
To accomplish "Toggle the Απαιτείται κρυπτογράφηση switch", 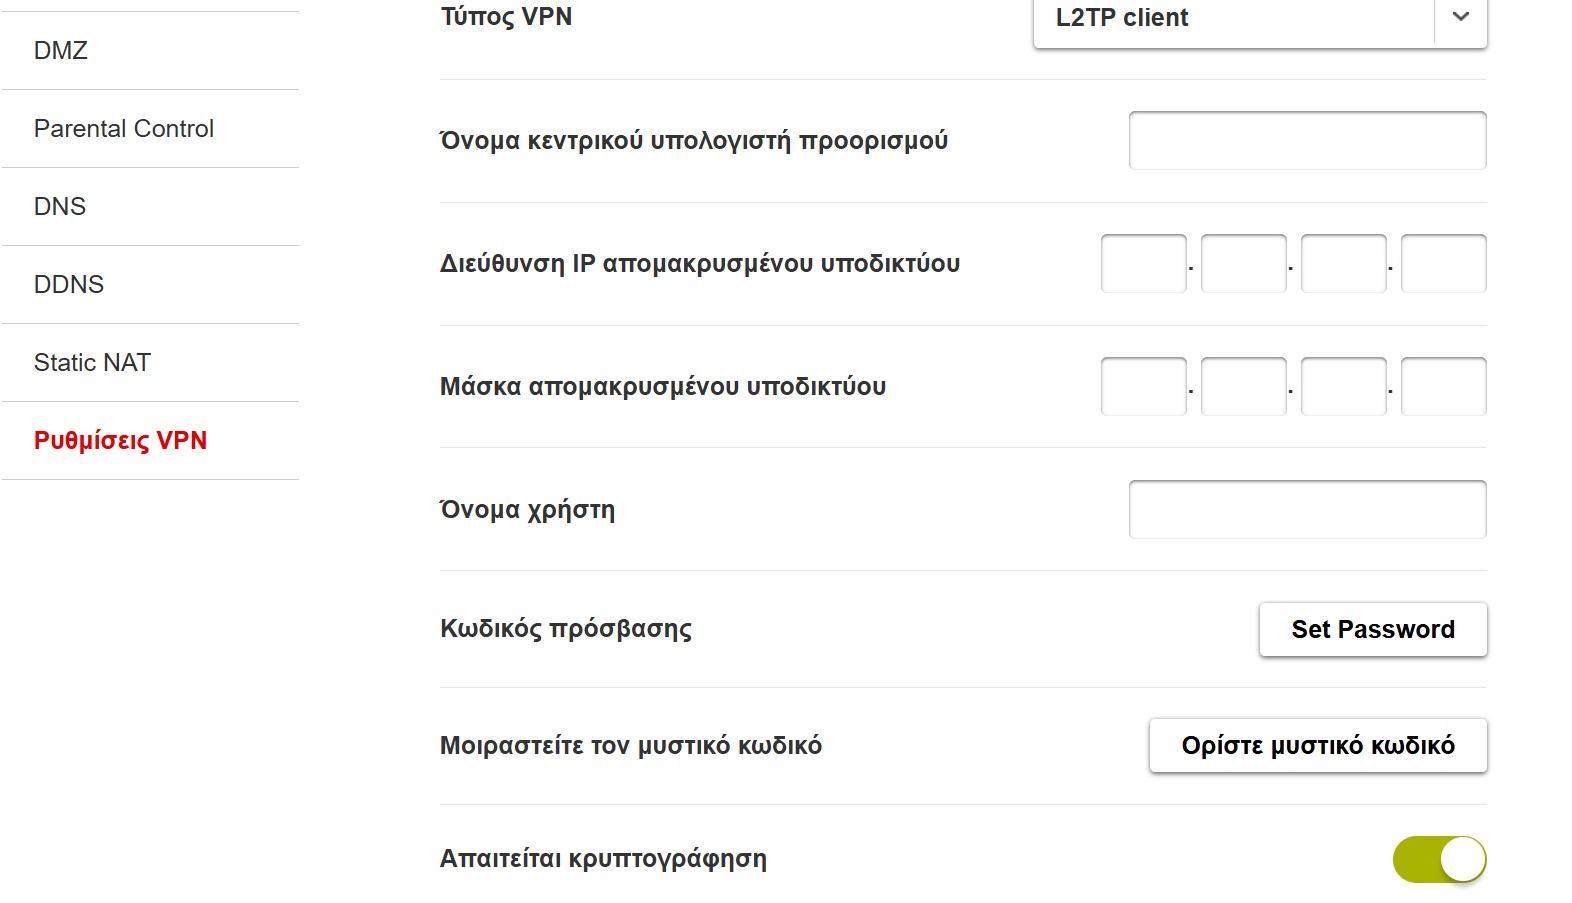I will click(1439, 859).
